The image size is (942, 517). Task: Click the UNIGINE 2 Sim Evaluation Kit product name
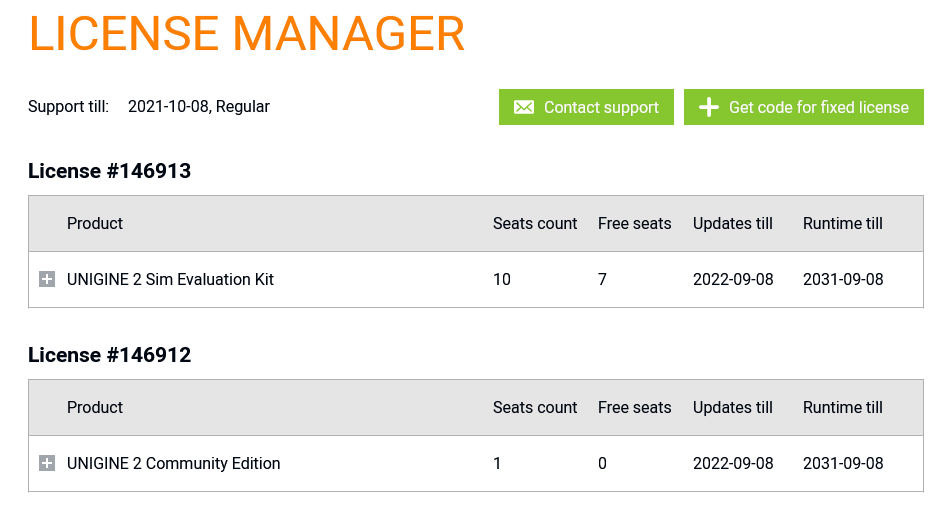click(170, 279)
